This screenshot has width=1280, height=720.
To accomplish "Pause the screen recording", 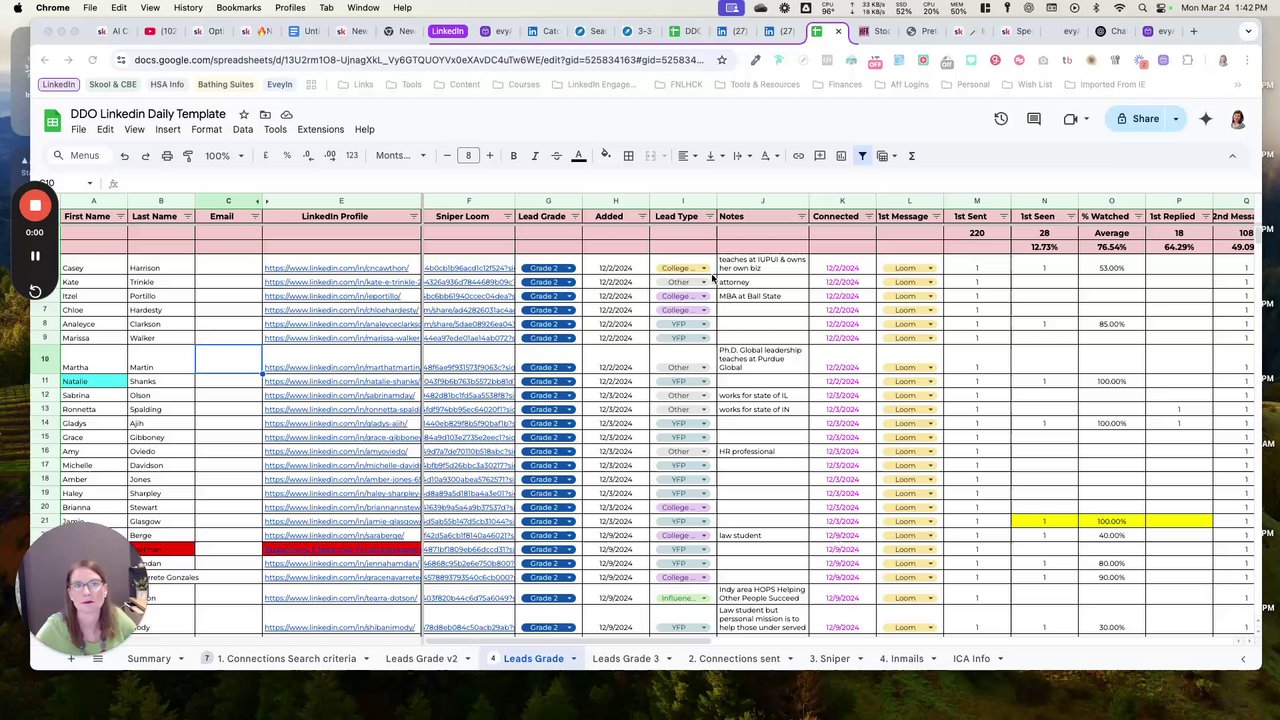I will coord(35,256).
